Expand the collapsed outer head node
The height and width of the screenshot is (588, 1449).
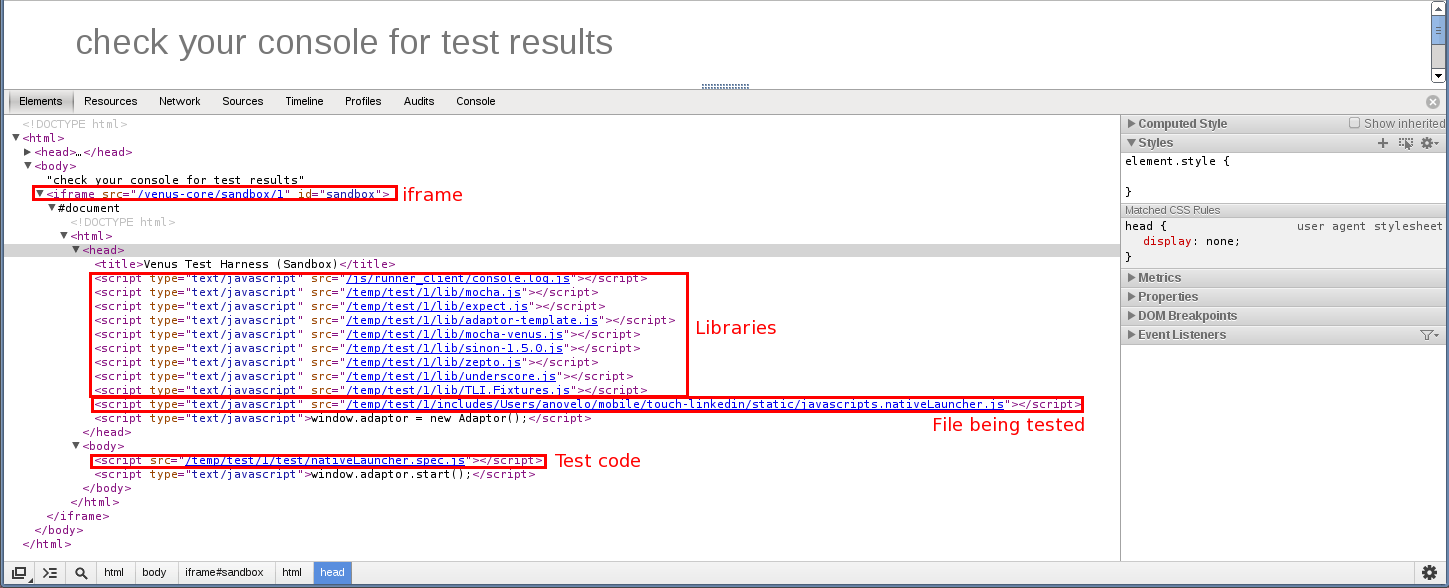coord(28,152)
